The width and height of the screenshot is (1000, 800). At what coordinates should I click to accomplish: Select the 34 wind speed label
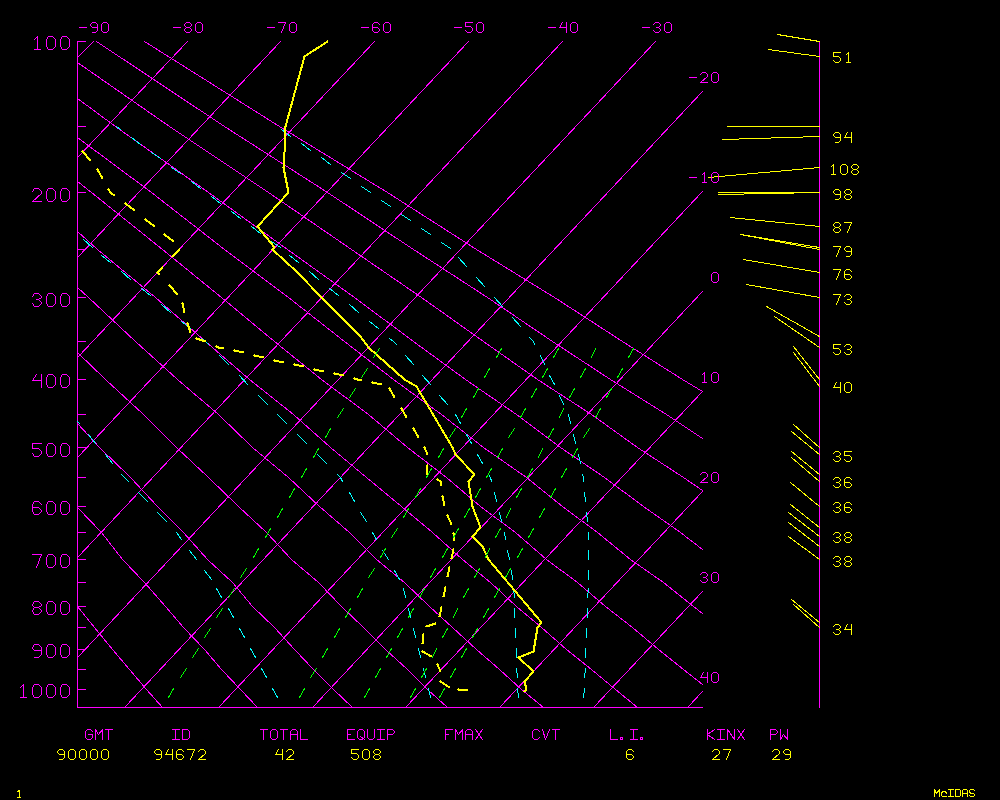(842, 629)
